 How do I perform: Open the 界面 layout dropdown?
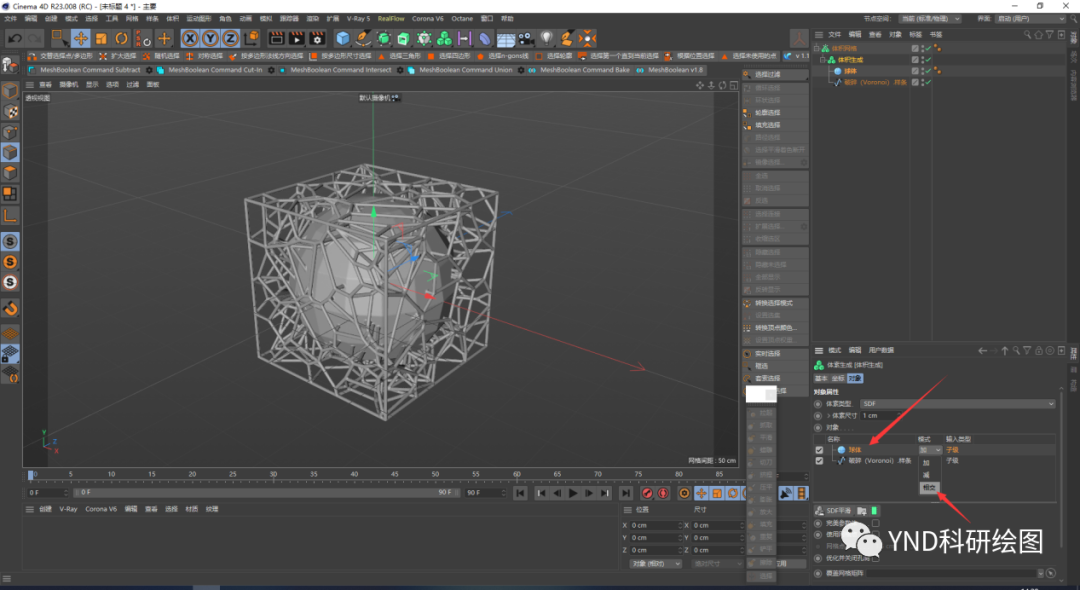1030,19
